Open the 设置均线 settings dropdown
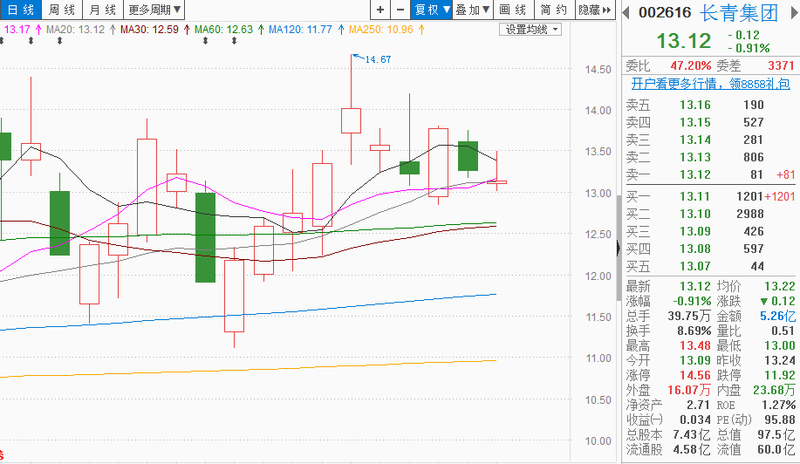 [531, 29]
